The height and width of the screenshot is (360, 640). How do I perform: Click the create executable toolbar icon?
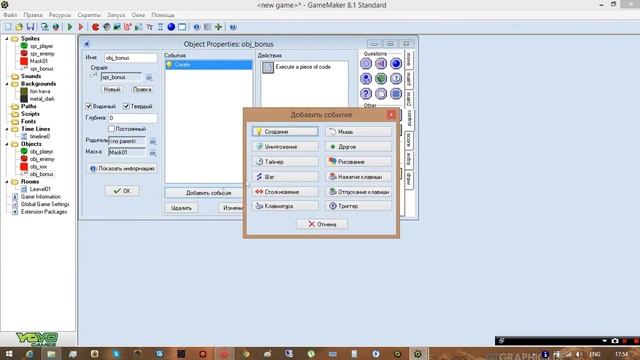44,27
